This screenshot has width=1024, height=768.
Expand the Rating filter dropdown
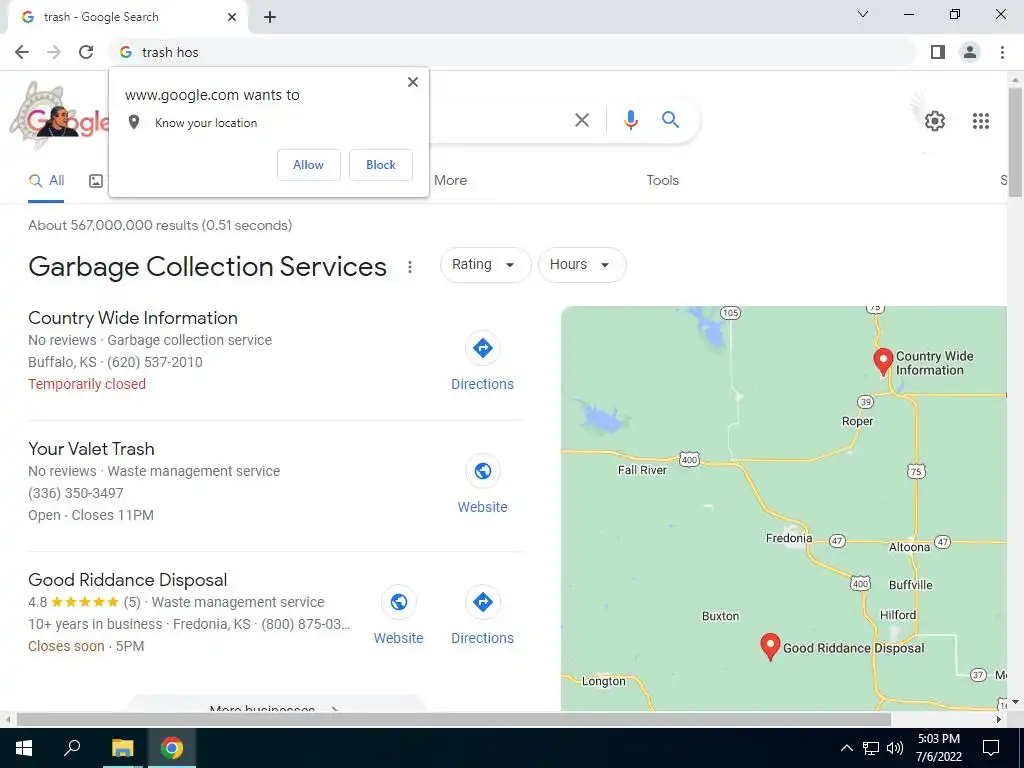pyautogui.click(x=485, y=264)
